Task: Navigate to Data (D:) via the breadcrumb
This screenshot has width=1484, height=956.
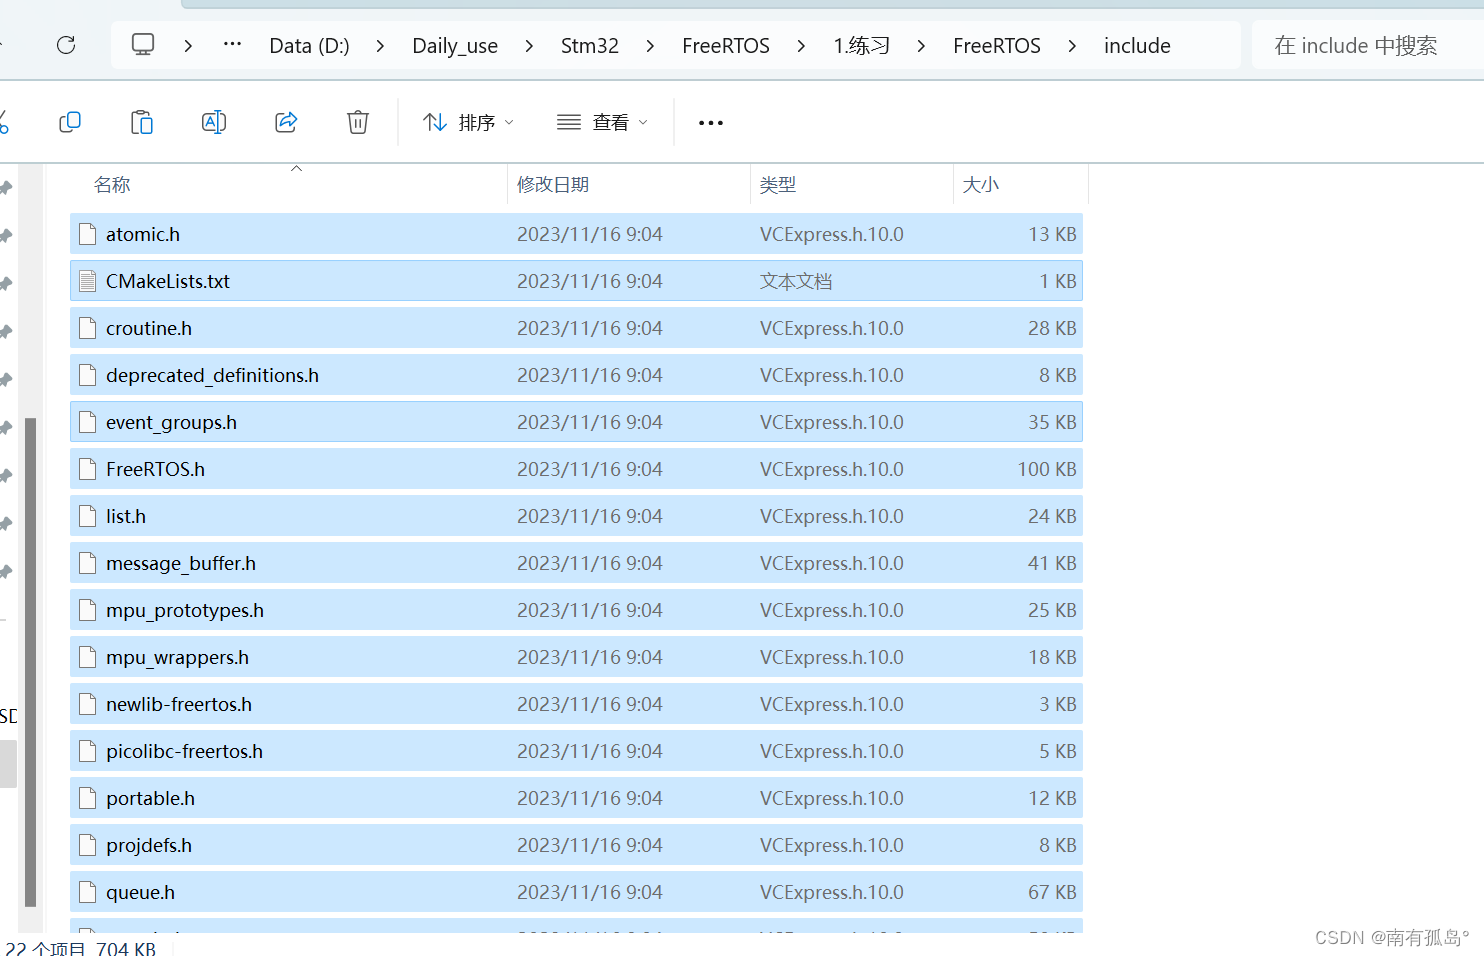Action: click(x=309, y=45)
